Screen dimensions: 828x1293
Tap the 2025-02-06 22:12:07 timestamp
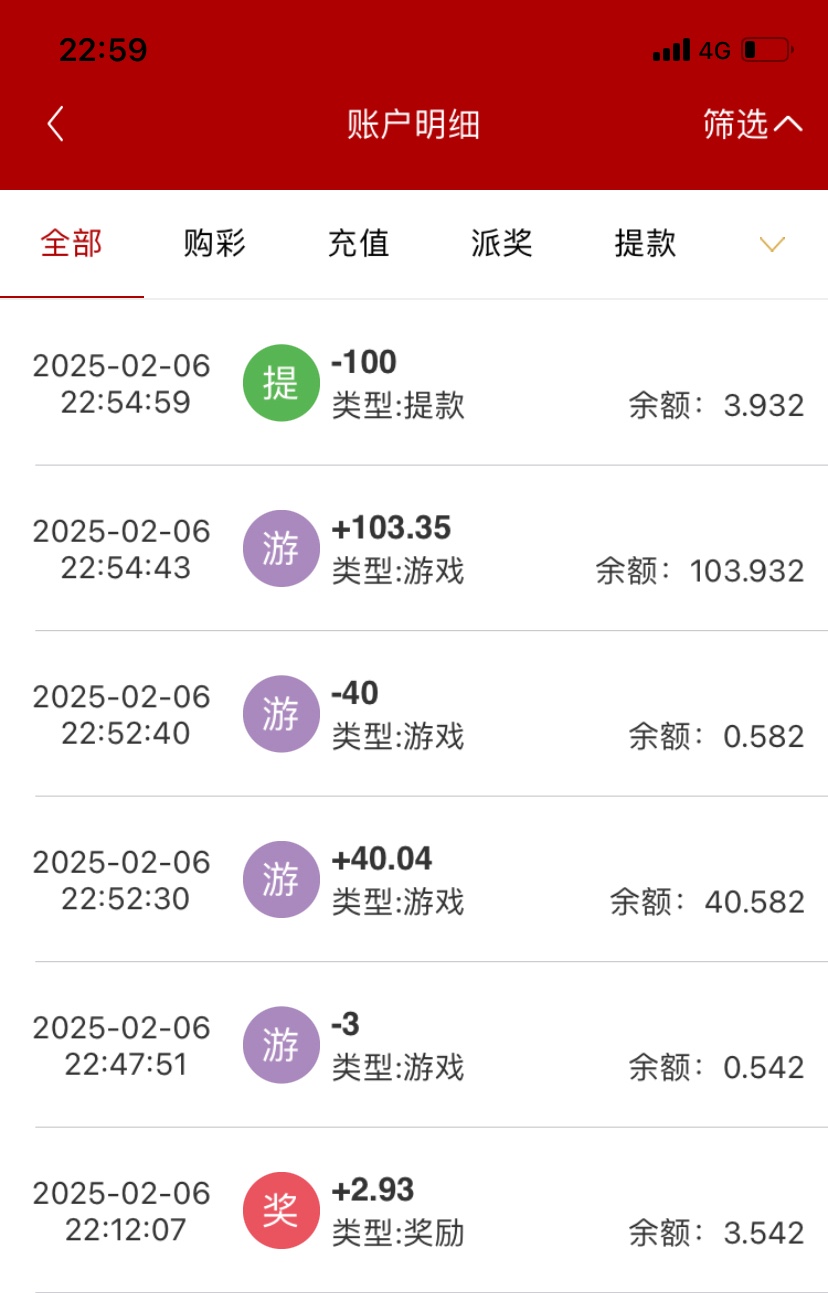click(x=122, y=1211)
